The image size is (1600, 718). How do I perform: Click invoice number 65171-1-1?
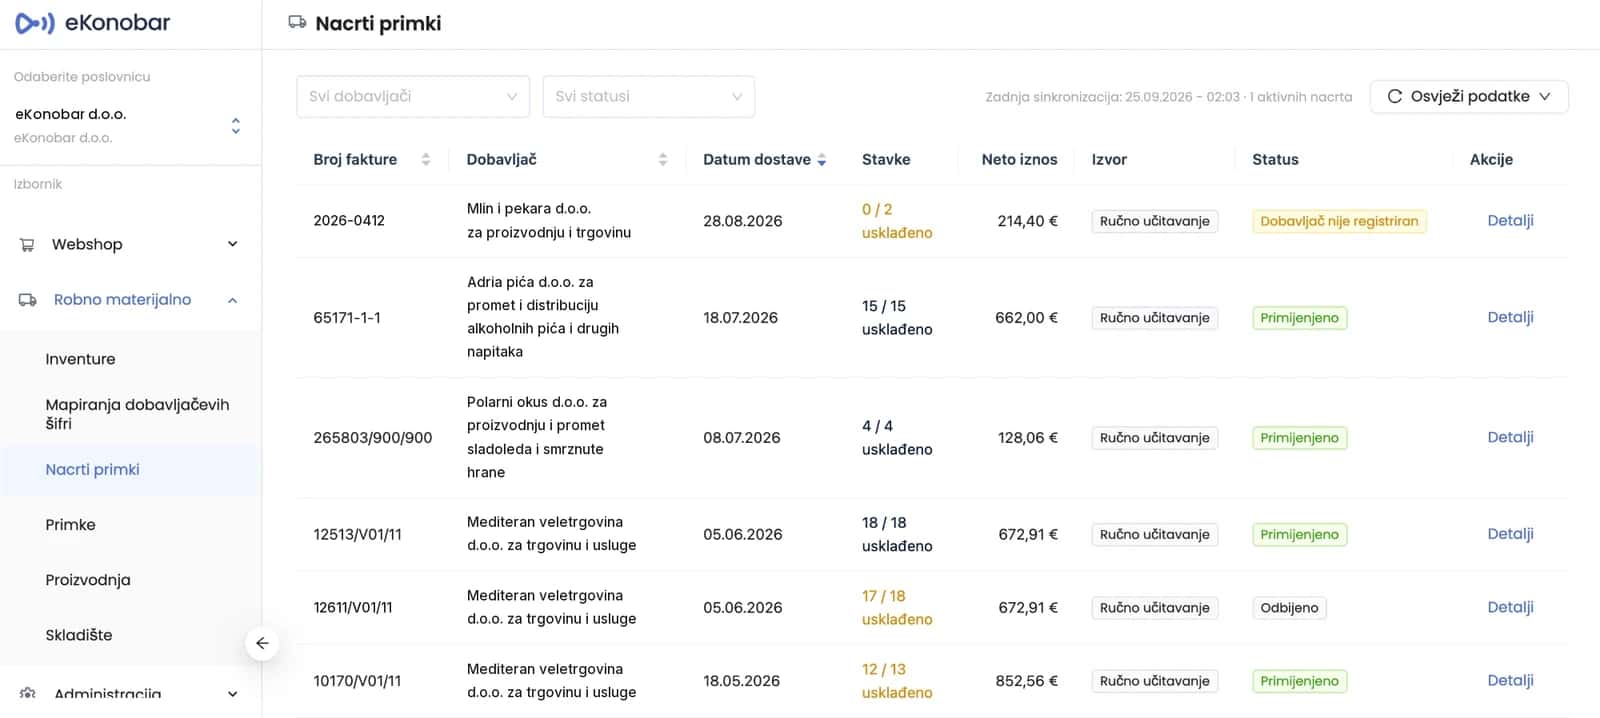pyautogui.click(x=347, y=317)
